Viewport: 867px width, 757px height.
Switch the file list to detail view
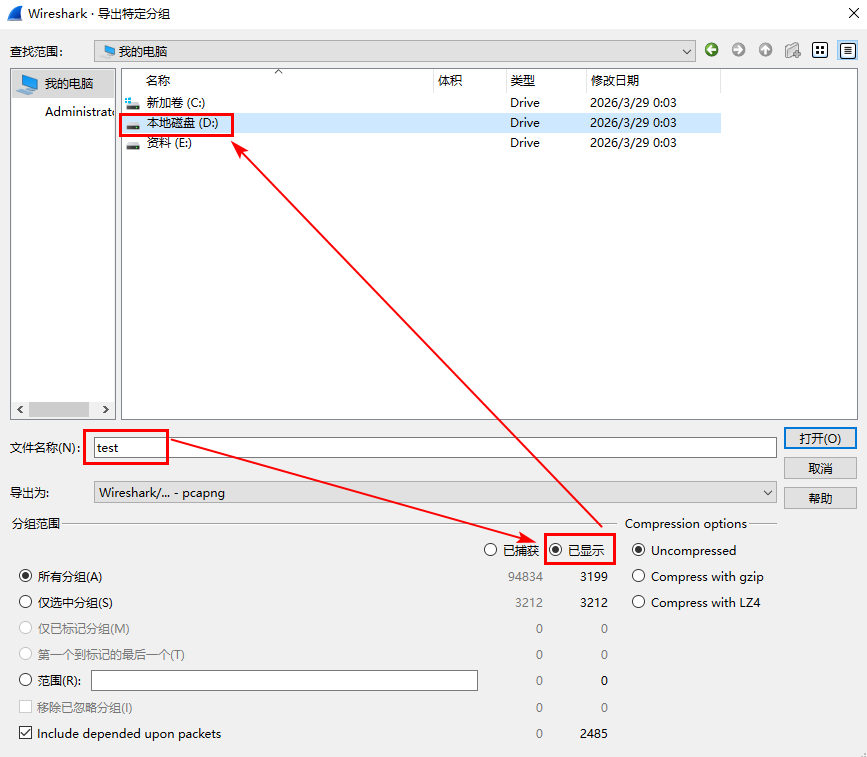[847, 50]
